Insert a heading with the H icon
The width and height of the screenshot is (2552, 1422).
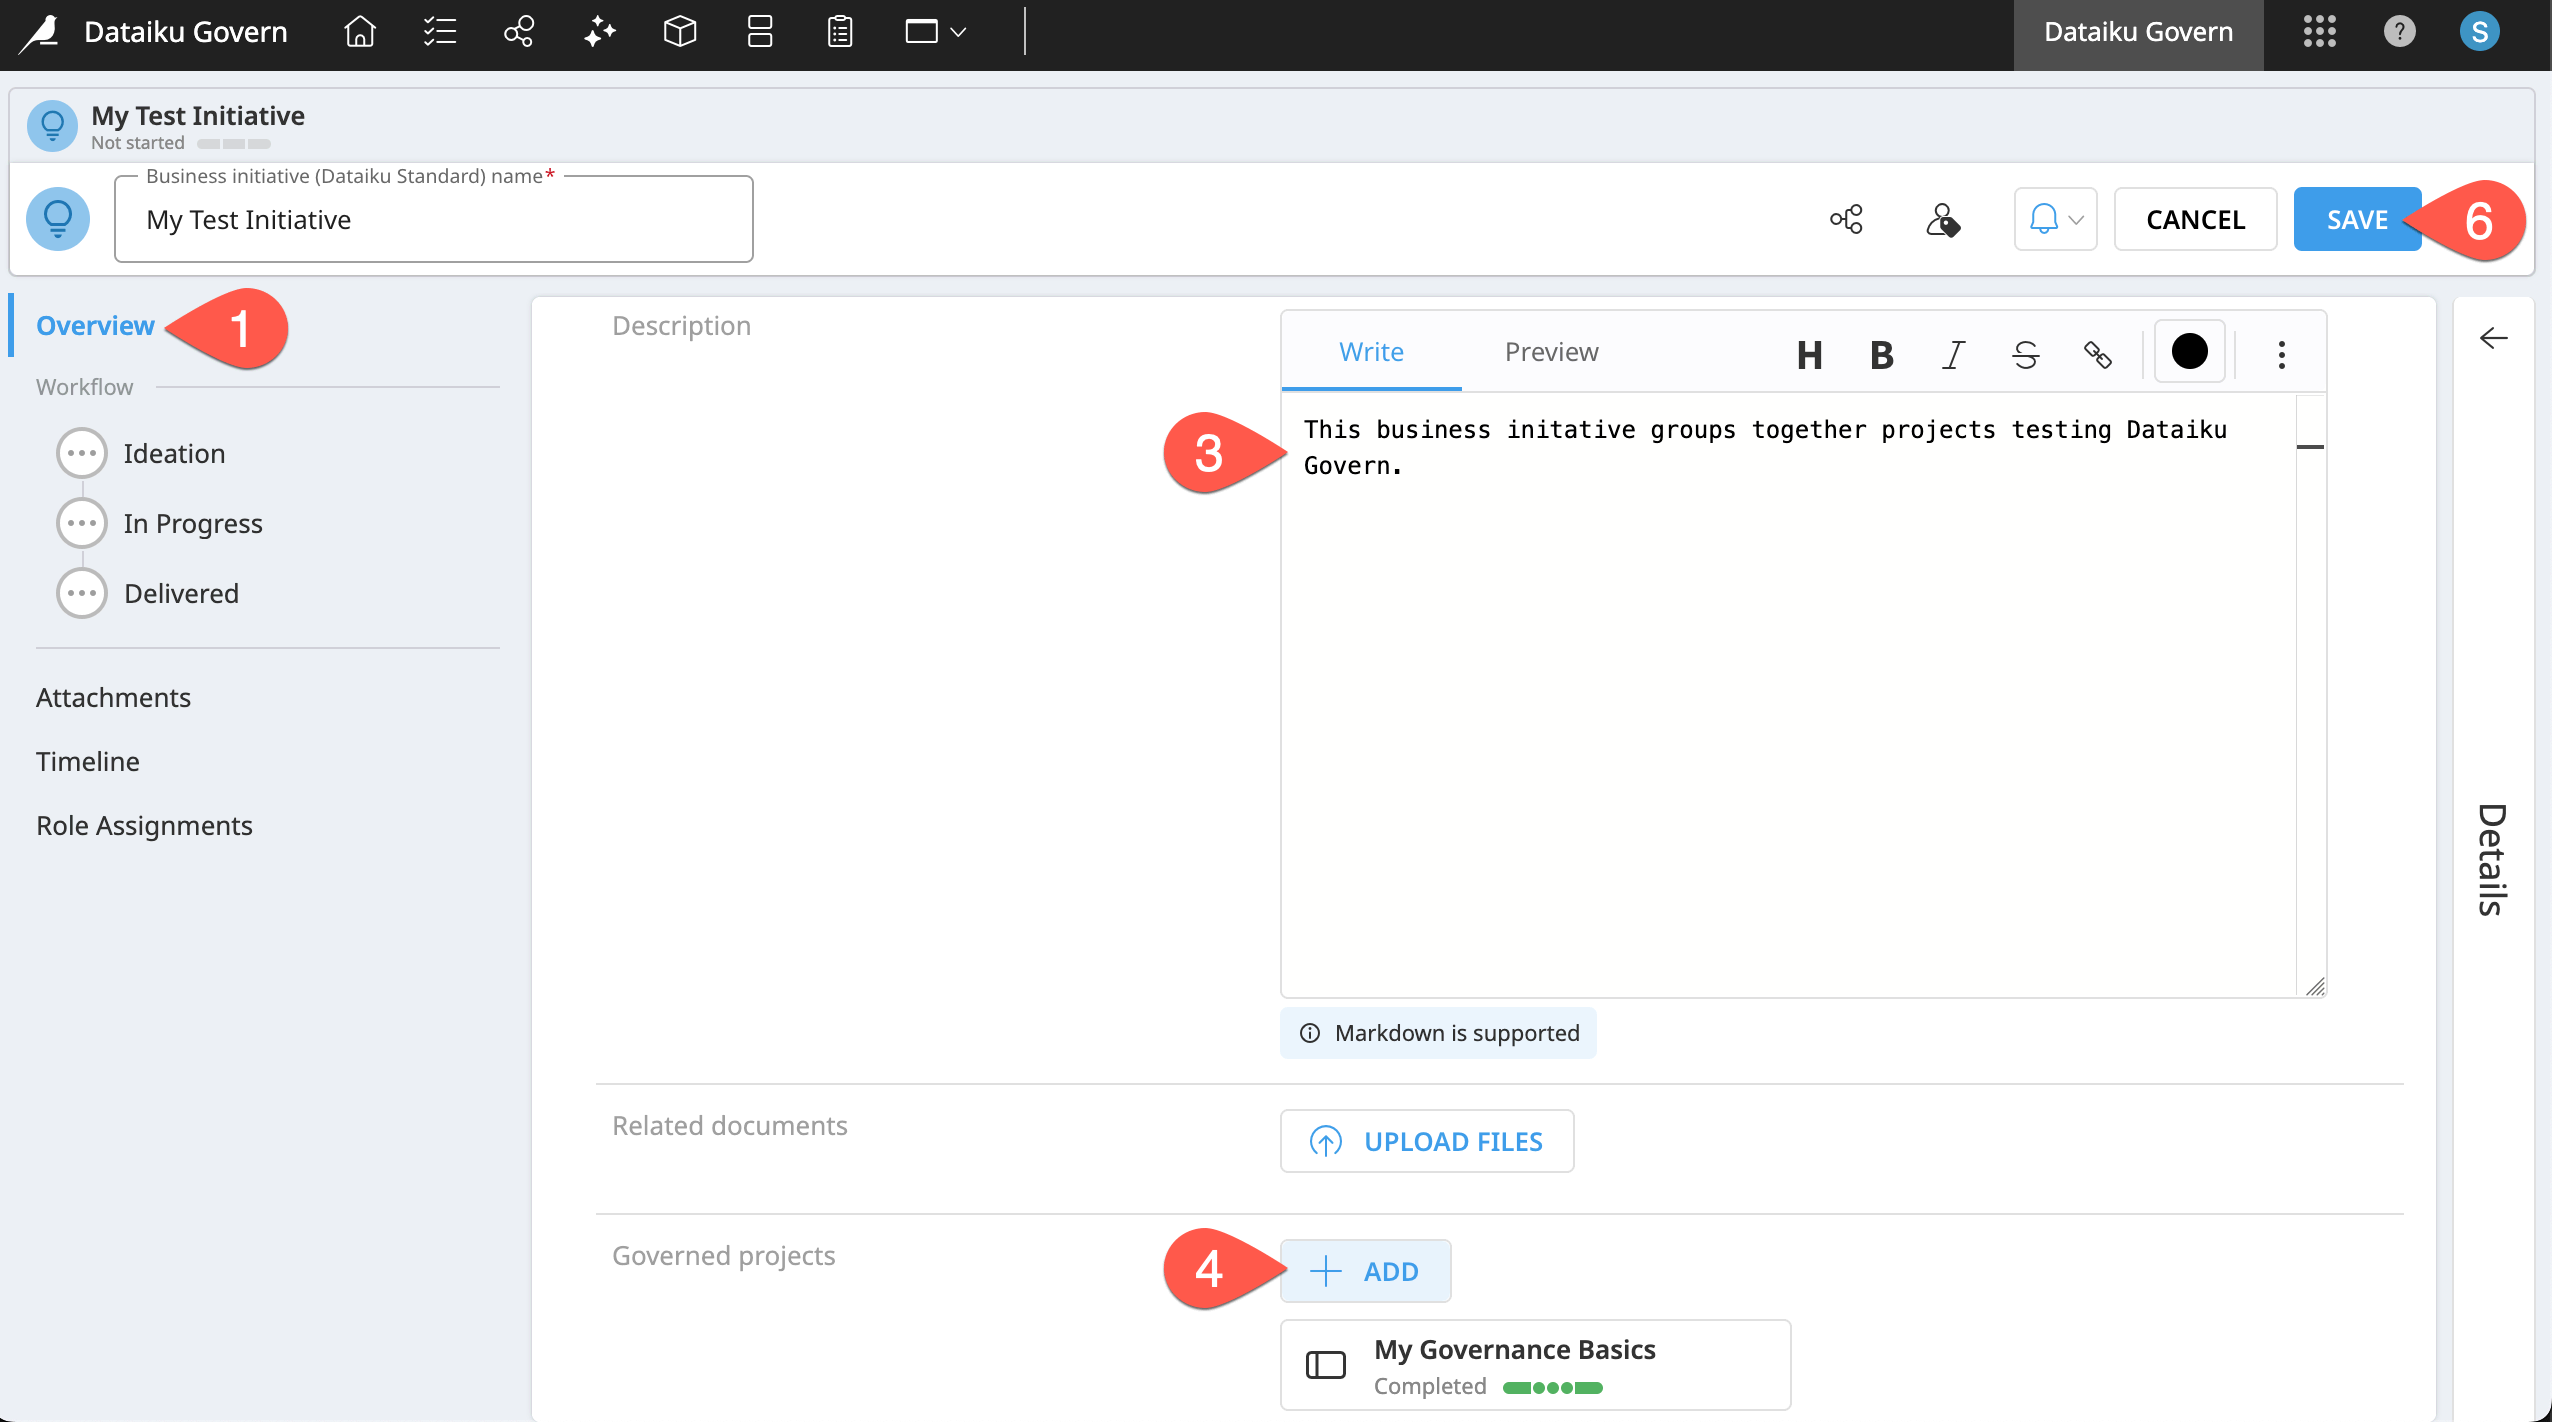[1809, 353]
